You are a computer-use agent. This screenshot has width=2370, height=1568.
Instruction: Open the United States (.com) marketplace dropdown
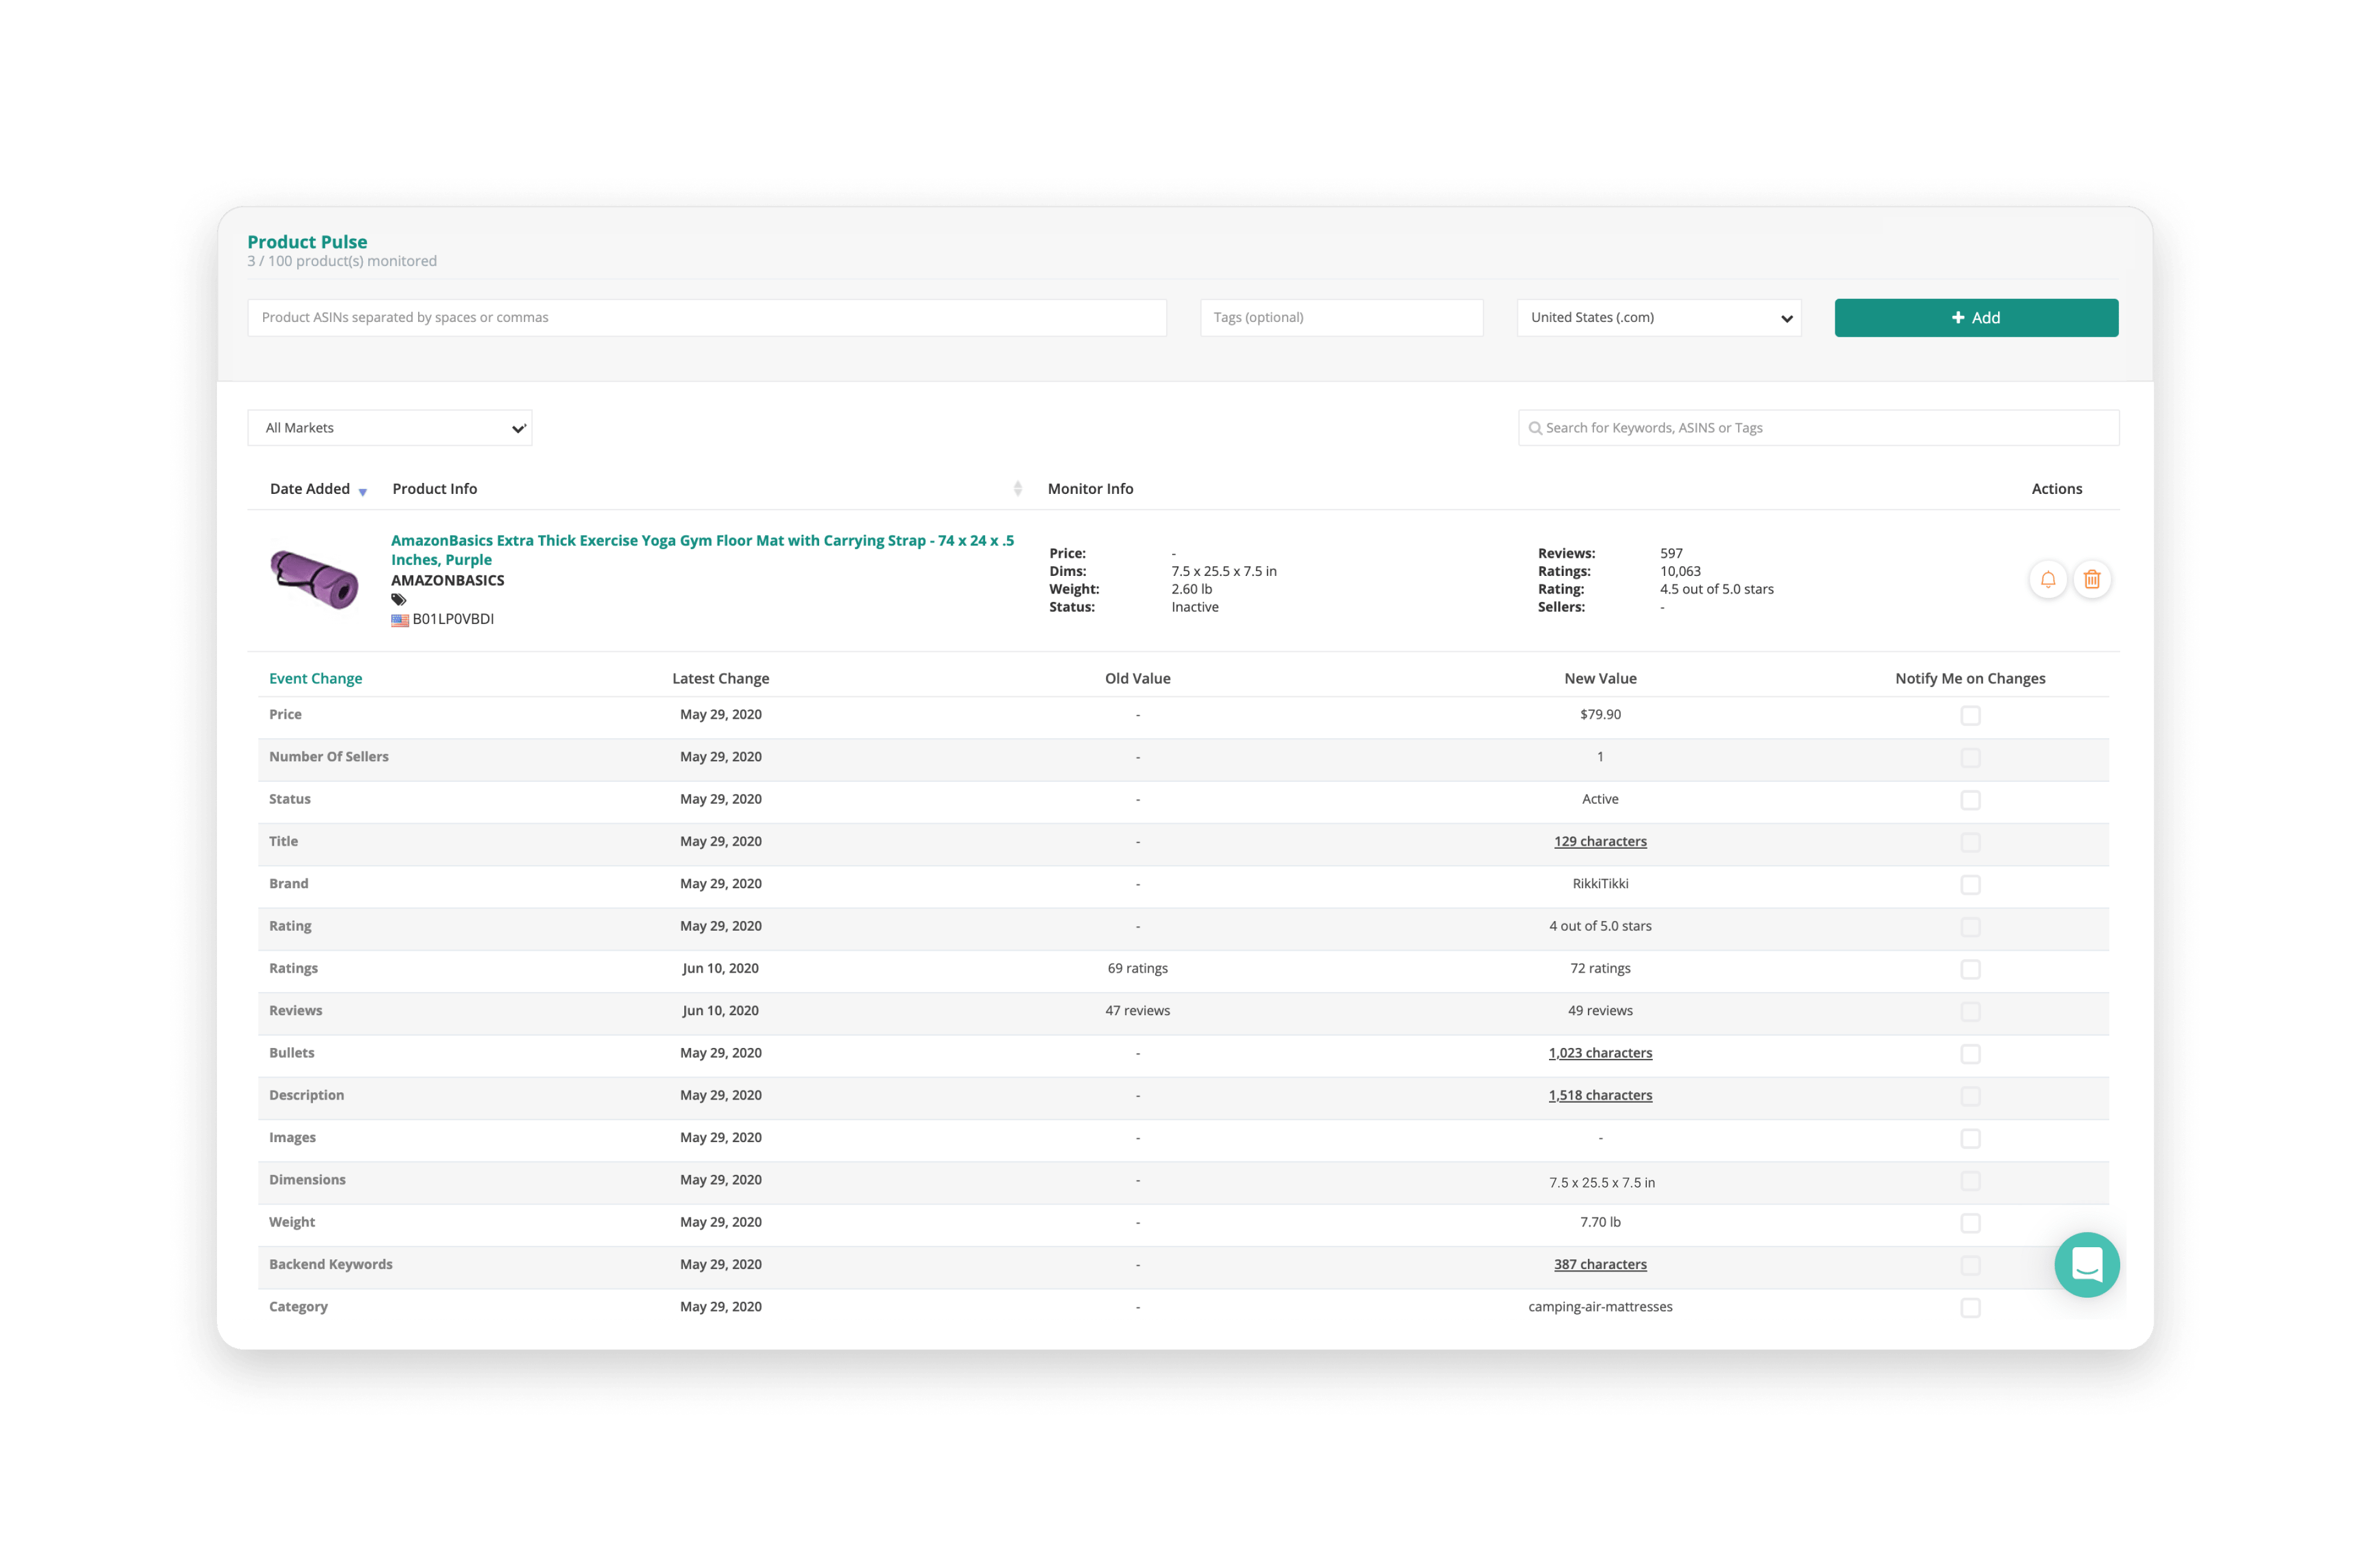point(1658,318)
